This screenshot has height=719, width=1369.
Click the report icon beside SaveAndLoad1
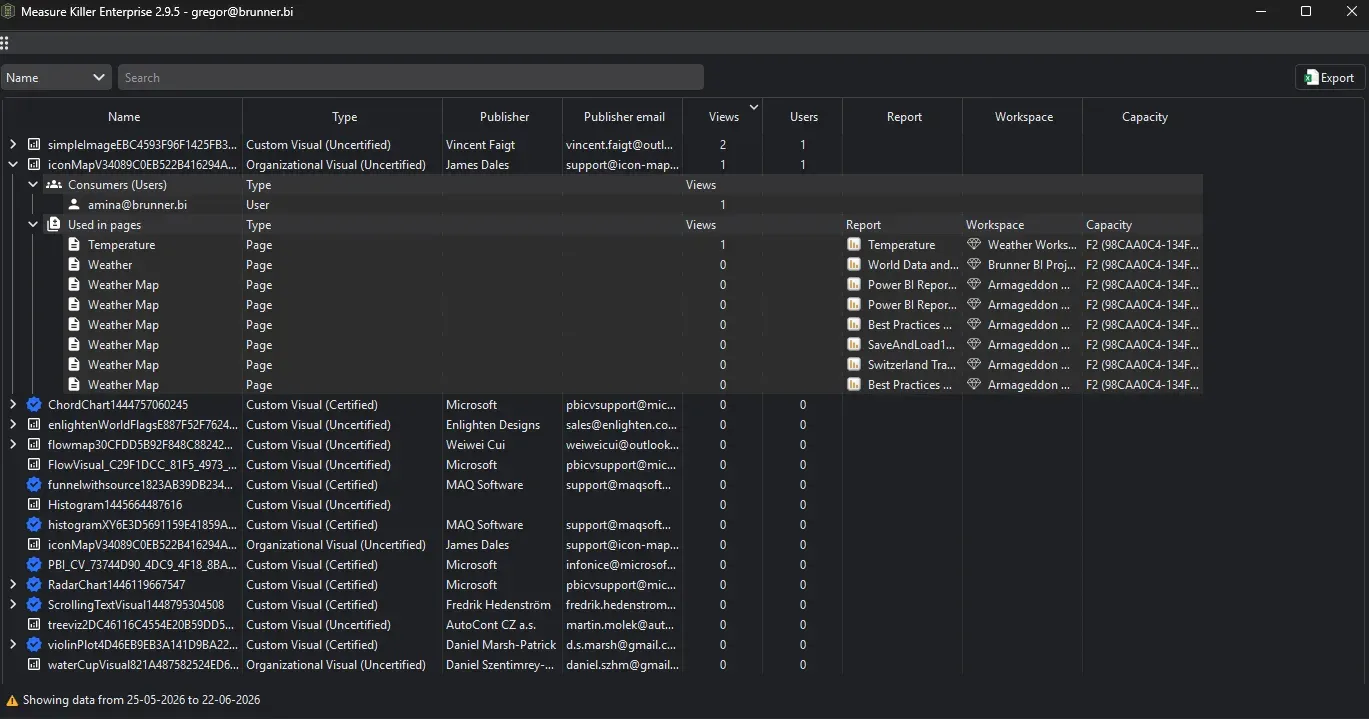tap(853, 345)
